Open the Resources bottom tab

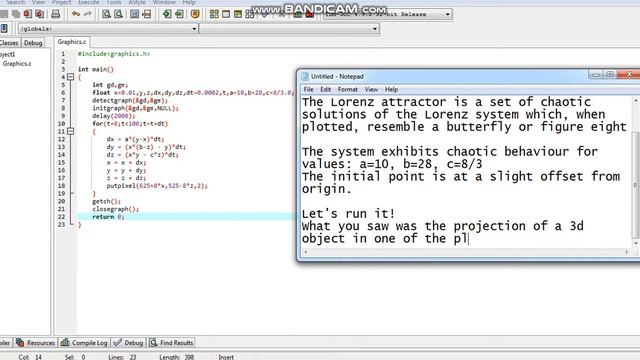click(x=36, y=342)
